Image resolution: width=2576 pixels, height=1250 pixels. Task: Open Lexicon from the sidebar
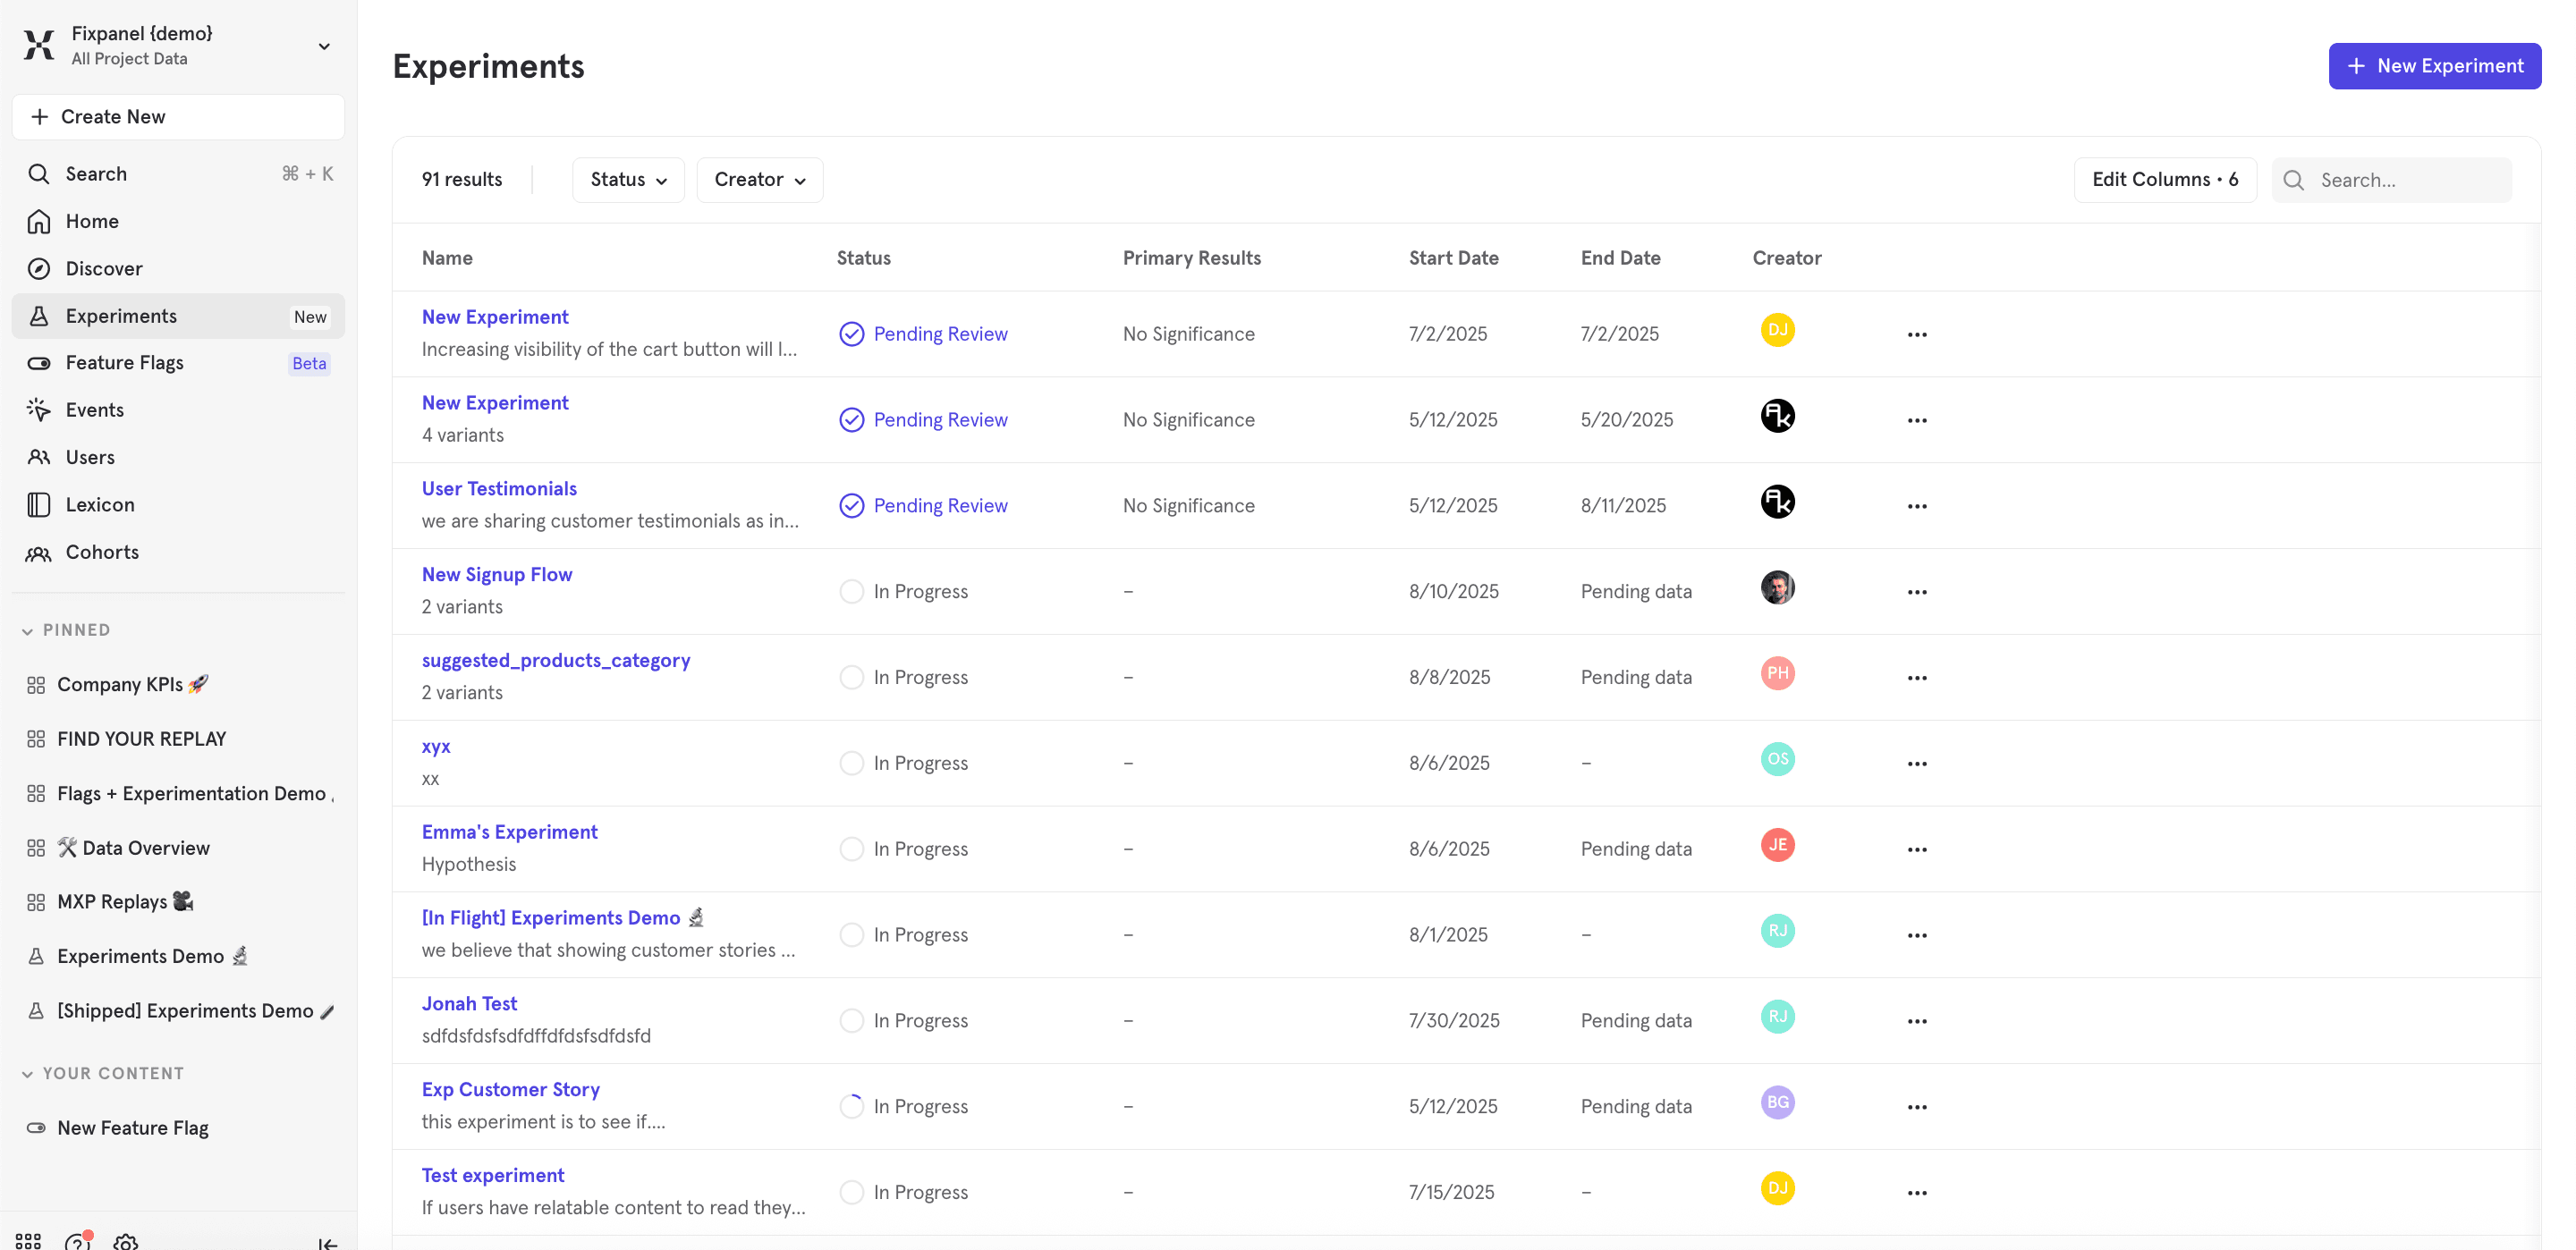pos(100,505)
